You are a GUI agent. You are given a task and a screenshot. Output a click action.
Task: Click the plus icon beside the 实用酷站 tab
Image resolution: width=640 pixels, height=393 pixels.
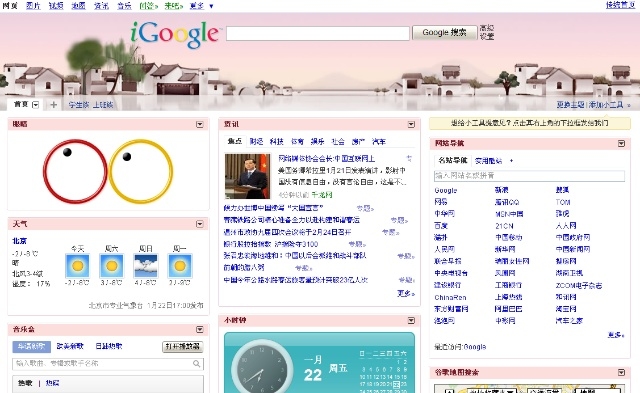point(511,161)
